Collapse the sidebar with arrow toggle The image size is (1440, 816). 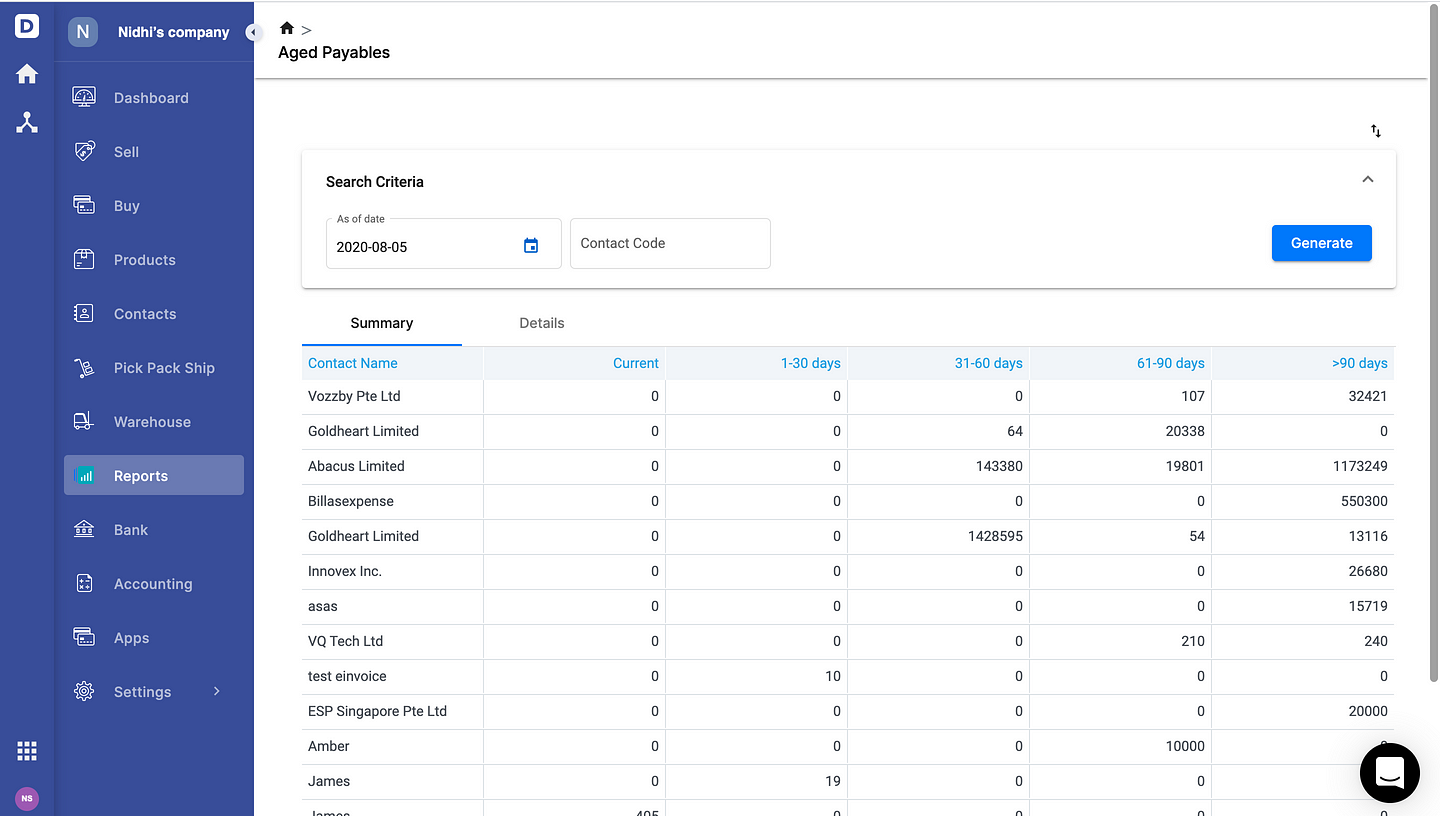[x=253, y=33]
